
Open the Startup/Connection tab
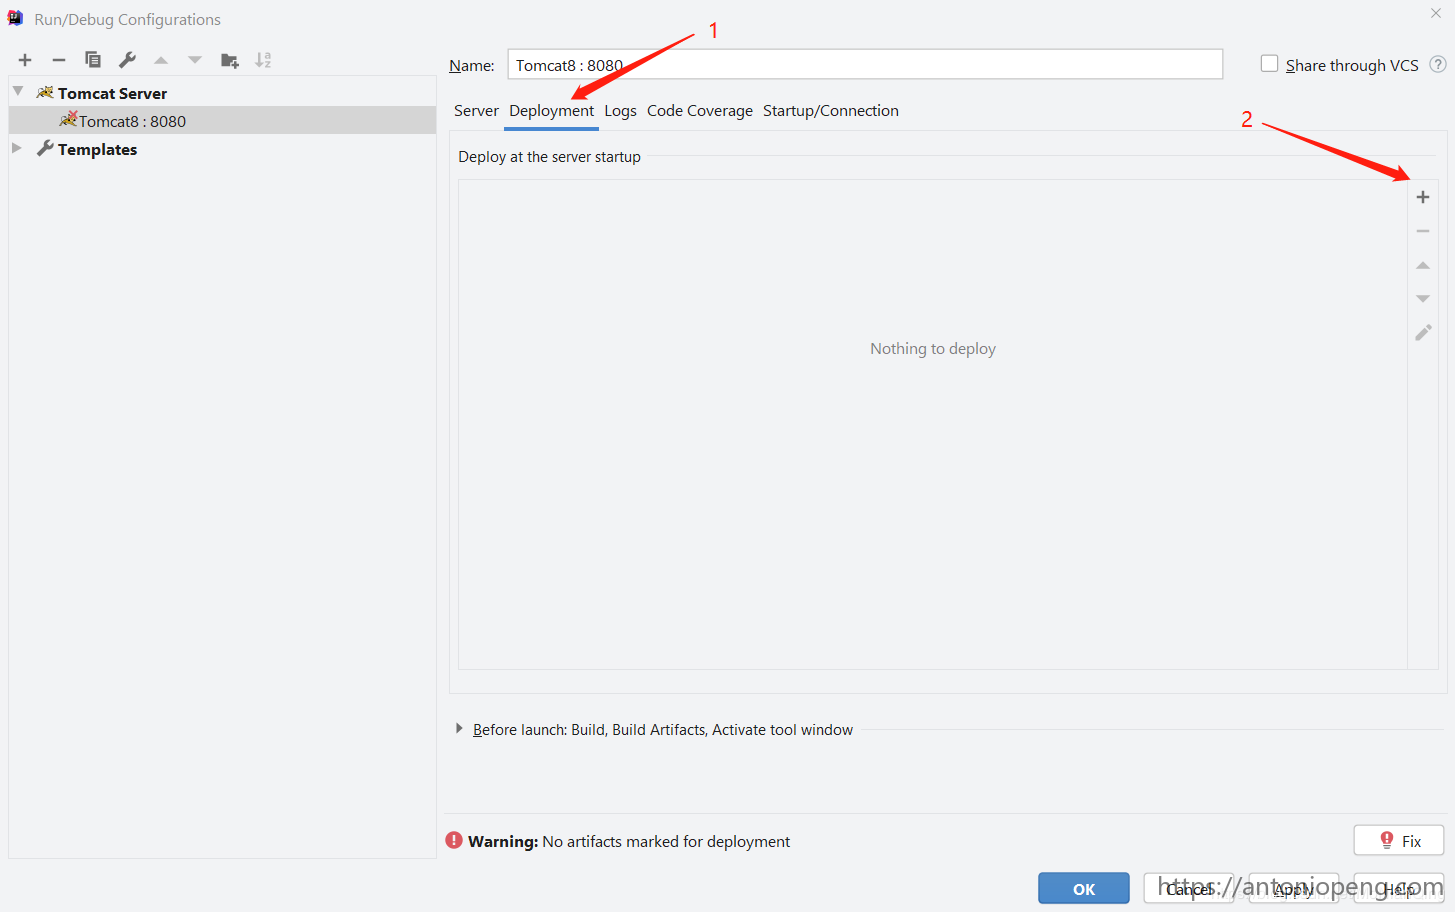pyautogui.click(x=830, y=111)
